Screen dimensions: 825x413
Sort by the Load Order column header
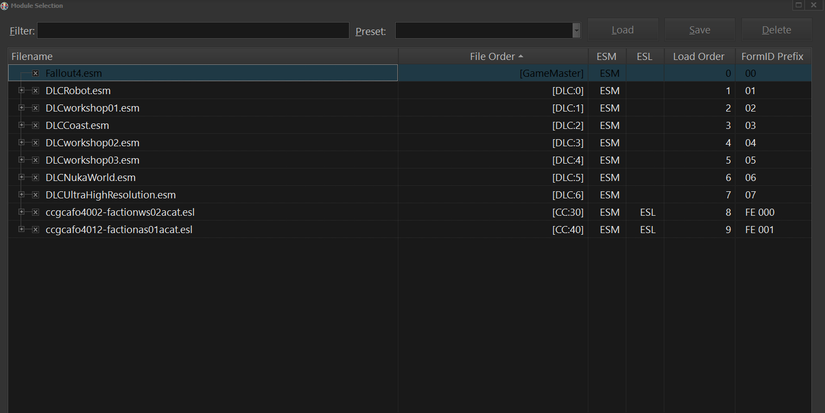tap(698, 56)
